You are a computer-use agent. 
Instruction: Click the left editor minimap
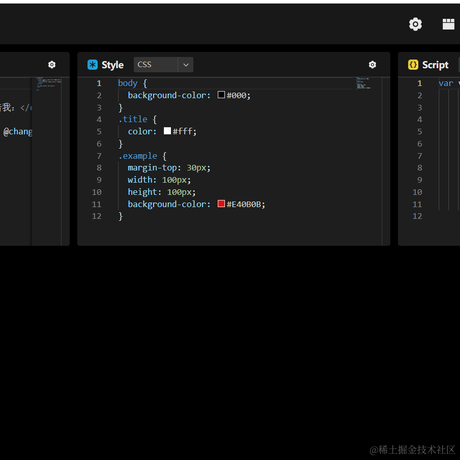(x=49, y=84)
